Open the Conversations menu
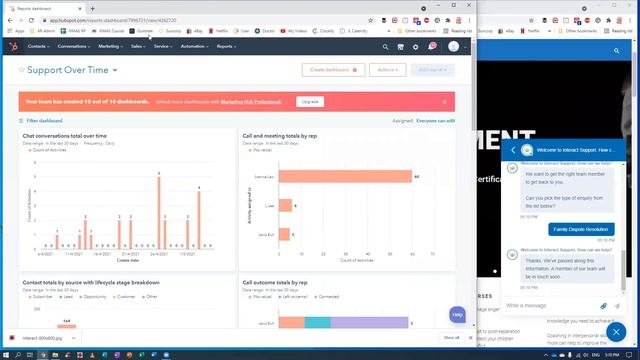The image size is (640, 360). pyautogui.click(x=73, y=47)
